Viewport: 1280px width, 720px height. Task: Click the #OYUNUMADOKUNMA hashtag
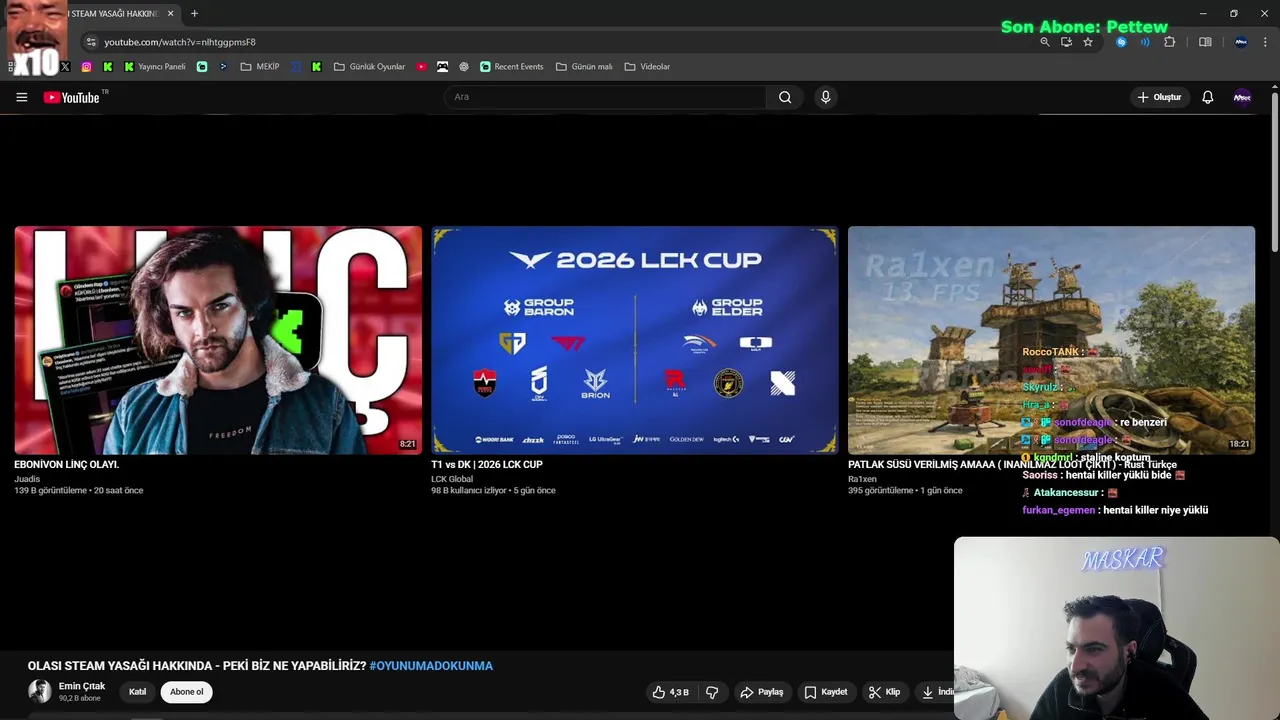pyautogui.click(x=431, y=666)
